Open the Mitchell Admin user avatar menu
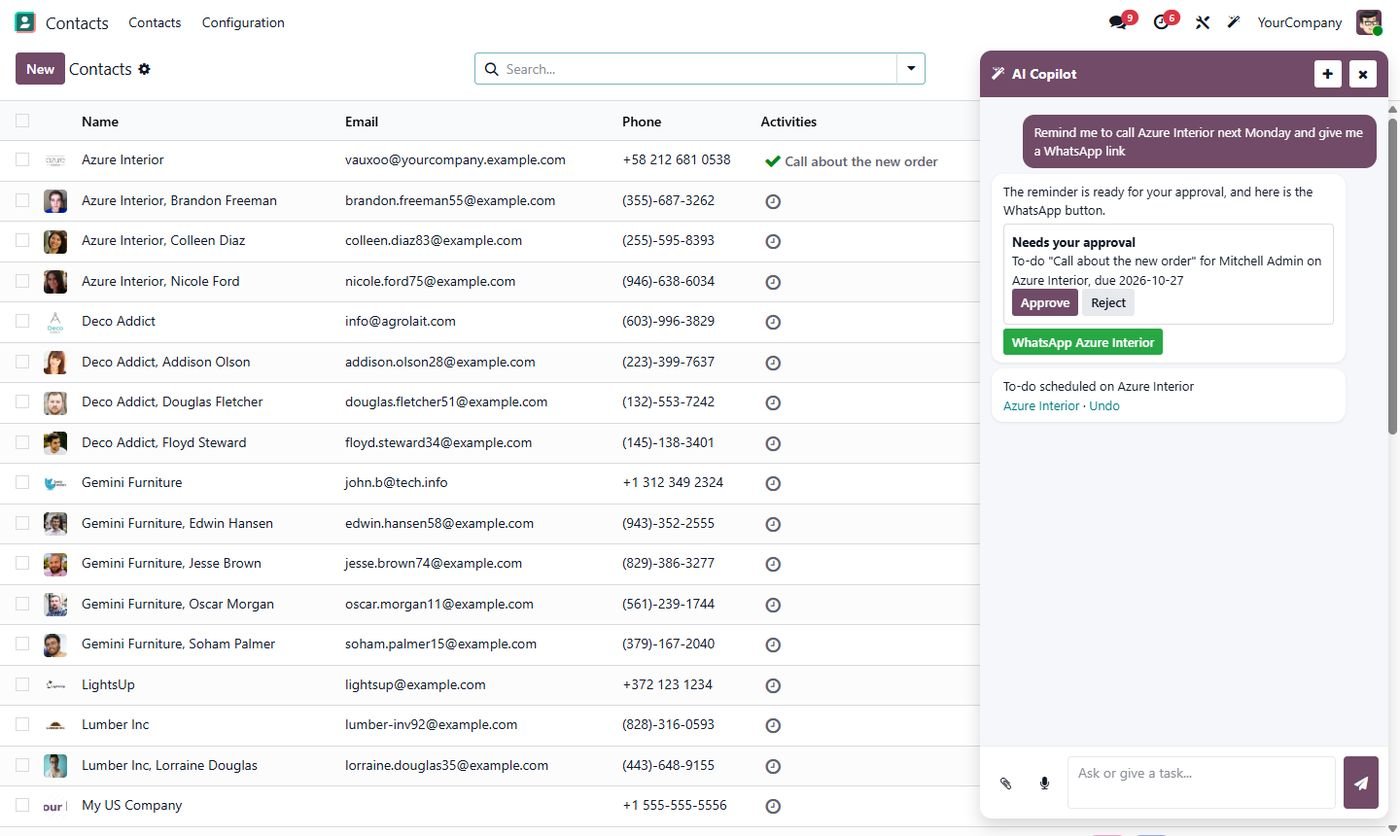The width and height of the screenshot is (1400, 836). (x=1368, y=22)
